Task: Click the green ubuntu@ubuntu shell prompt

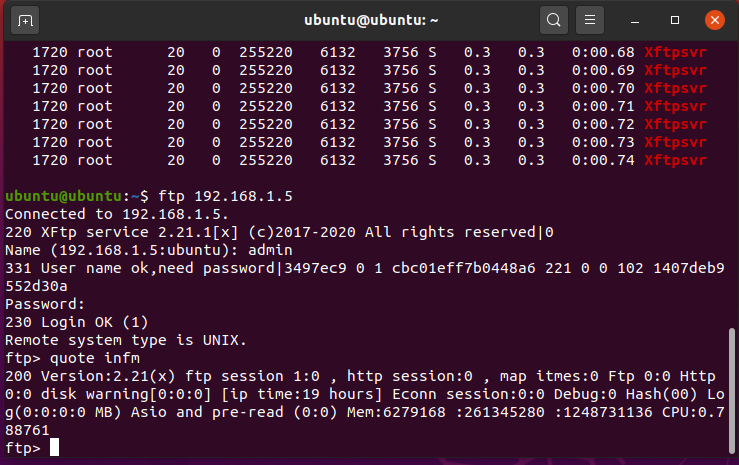Action: point(64,196)
